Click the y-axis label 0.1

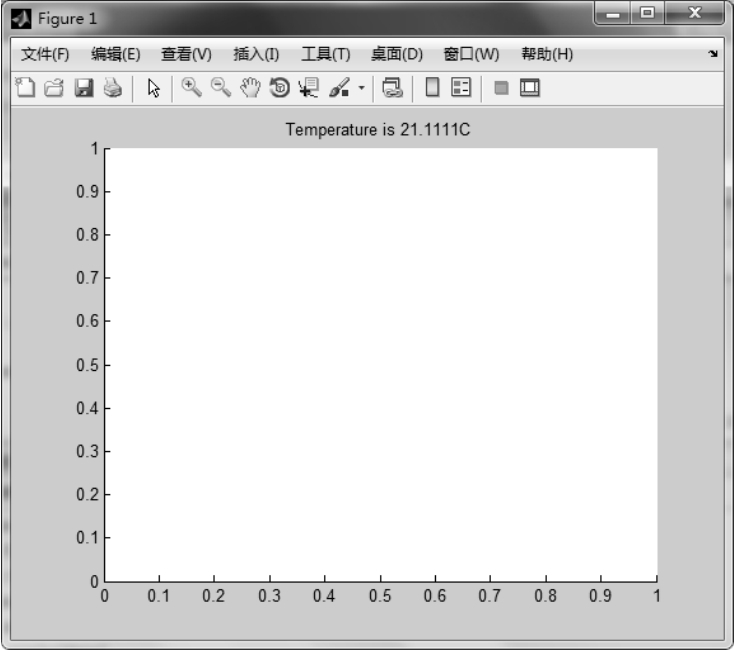tap(88, 537)
